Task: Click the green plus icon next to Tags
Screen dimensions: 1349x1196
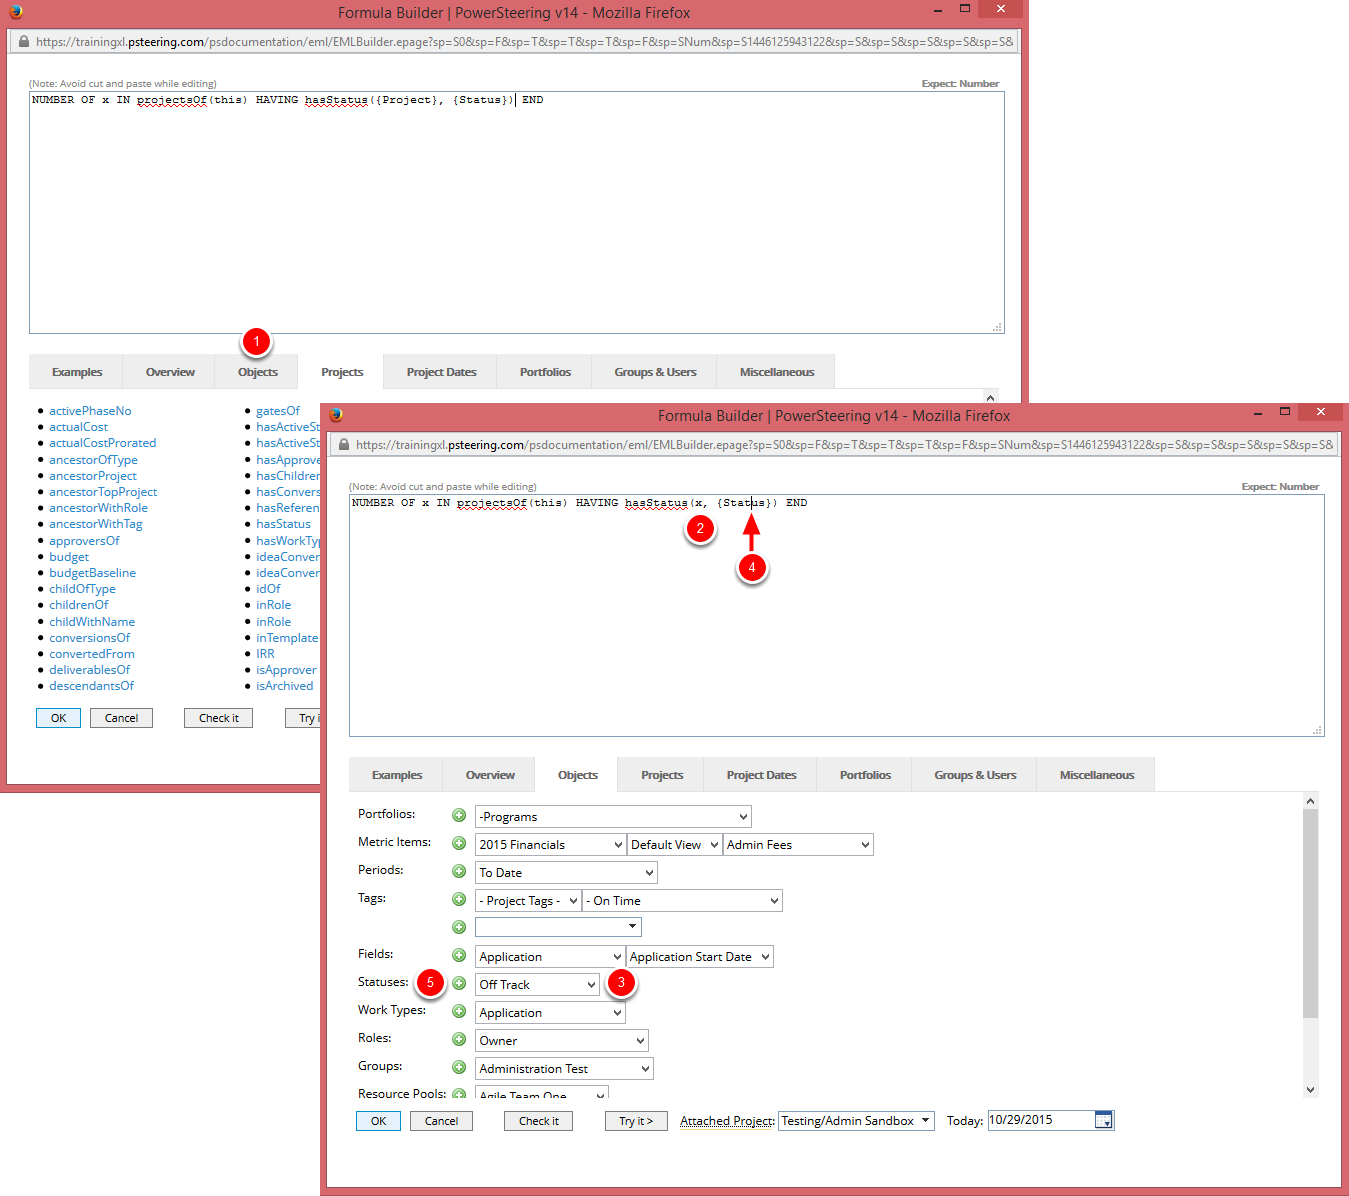Action: [459, 900]
